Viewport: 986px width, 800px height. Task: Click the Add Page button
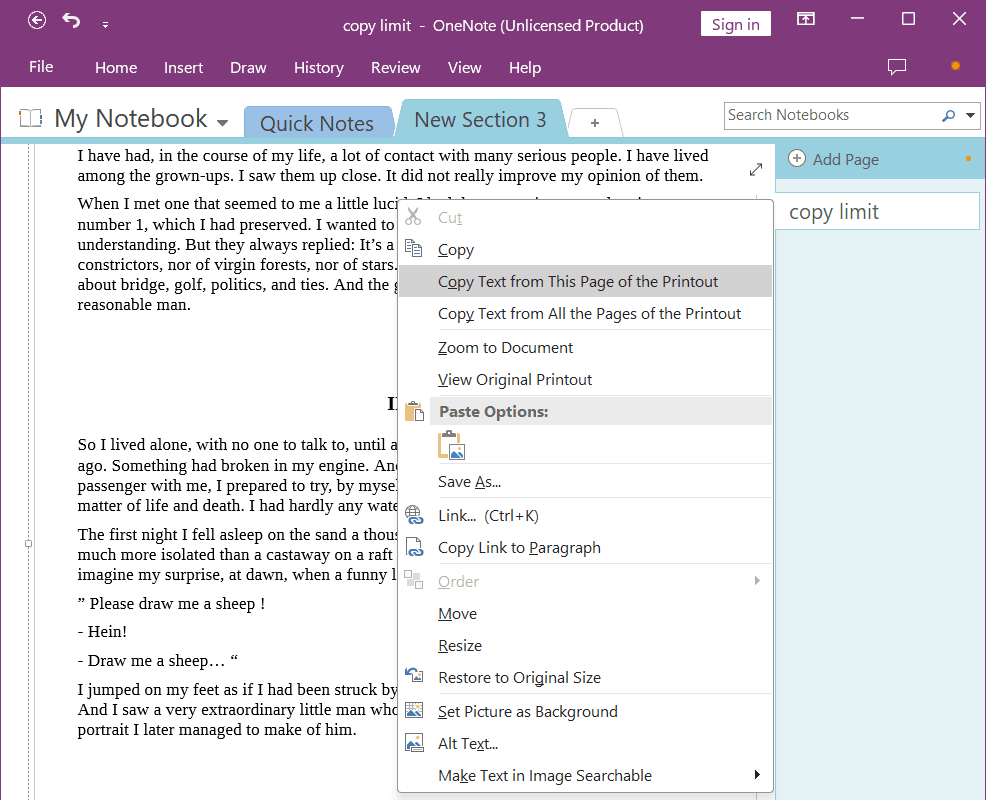point(833,159)
